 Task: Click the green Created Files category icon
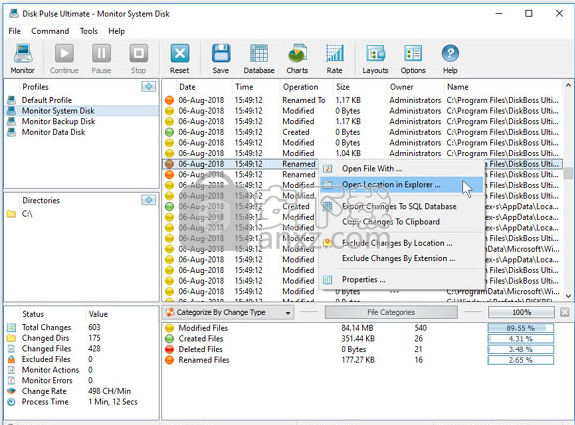tap(169, 338)
